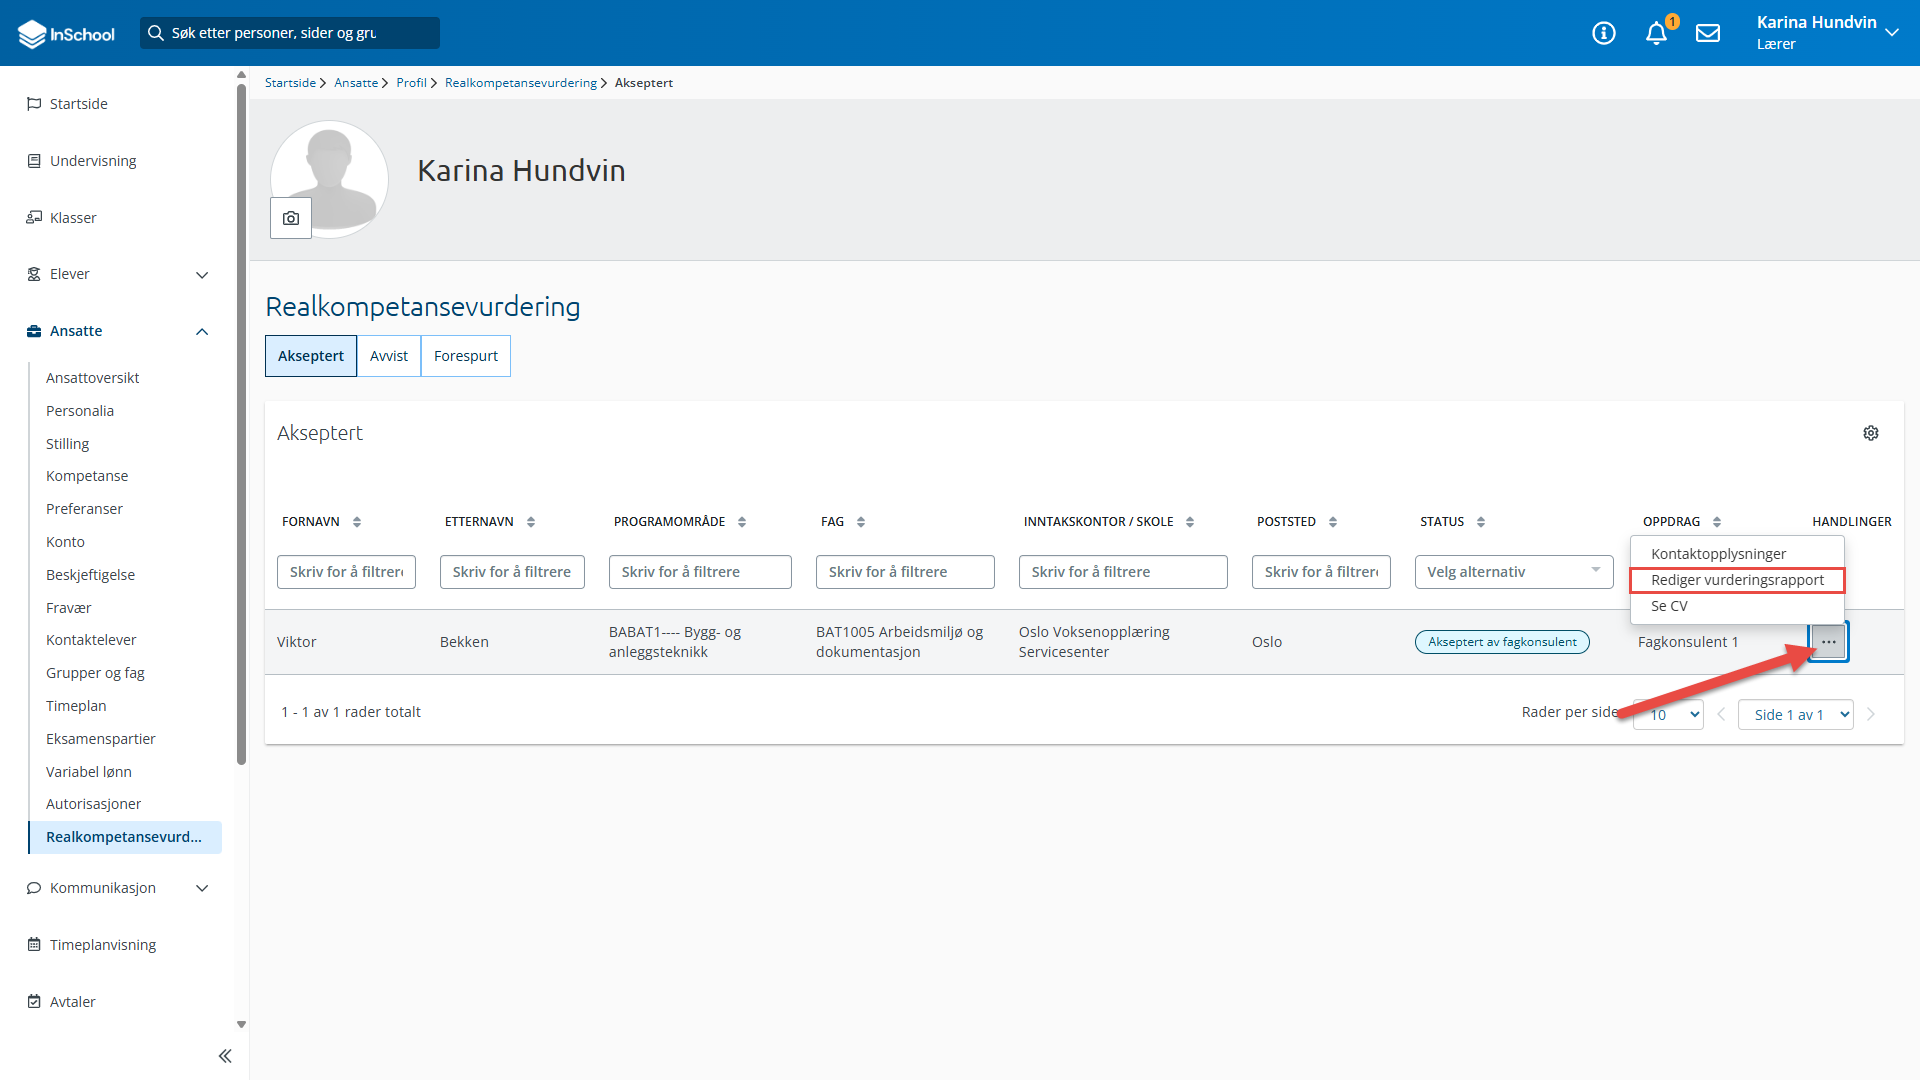1920x1080 pixels.
Task: Click the Oslo Voksenopplæring Servicesenter cell
Action: [1094, 642]
